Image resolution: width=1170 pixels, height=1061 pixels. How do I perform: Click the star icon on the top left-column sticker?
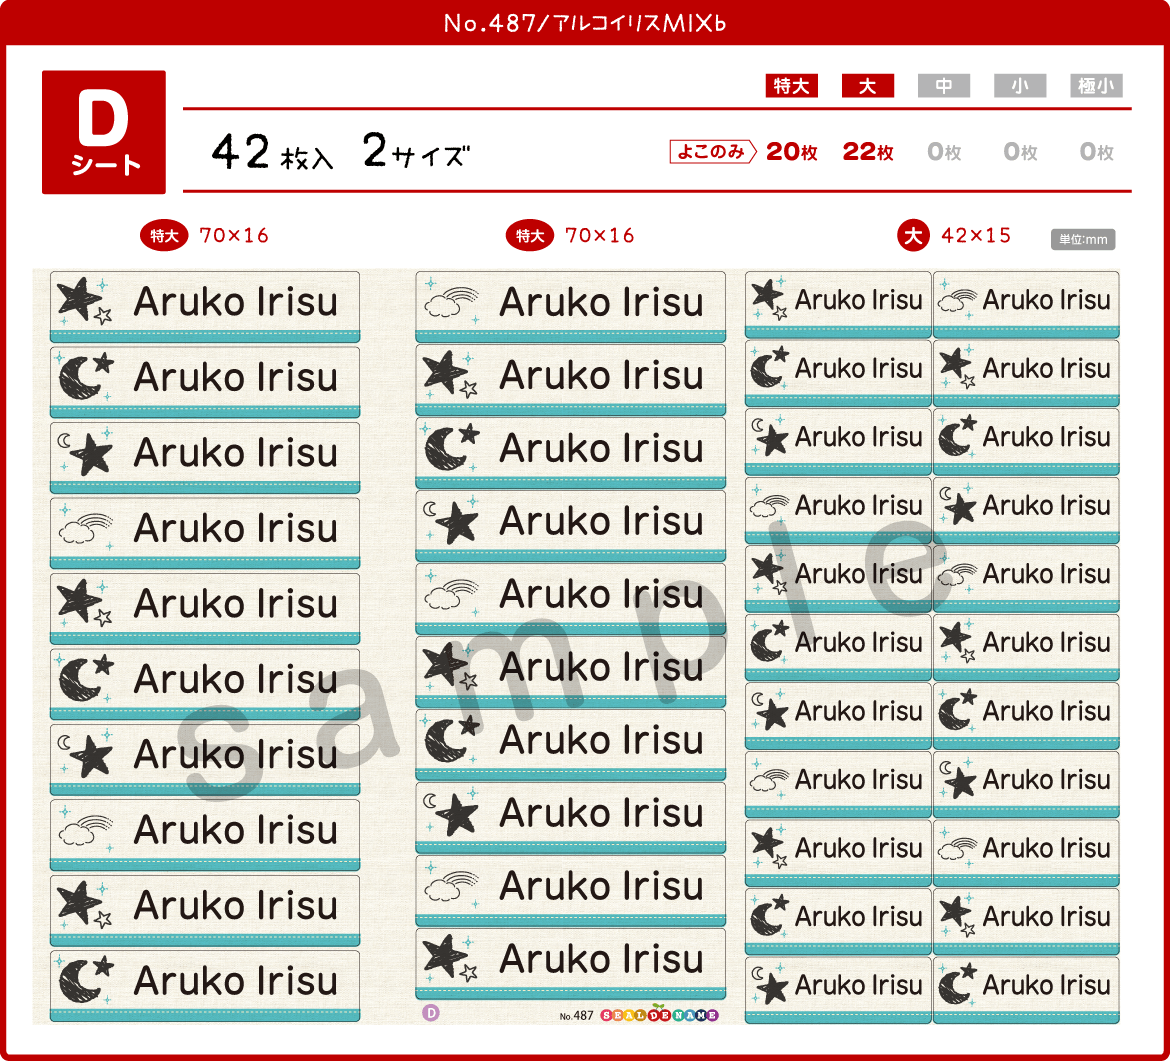pyautogui.click(x=84, y=300)
